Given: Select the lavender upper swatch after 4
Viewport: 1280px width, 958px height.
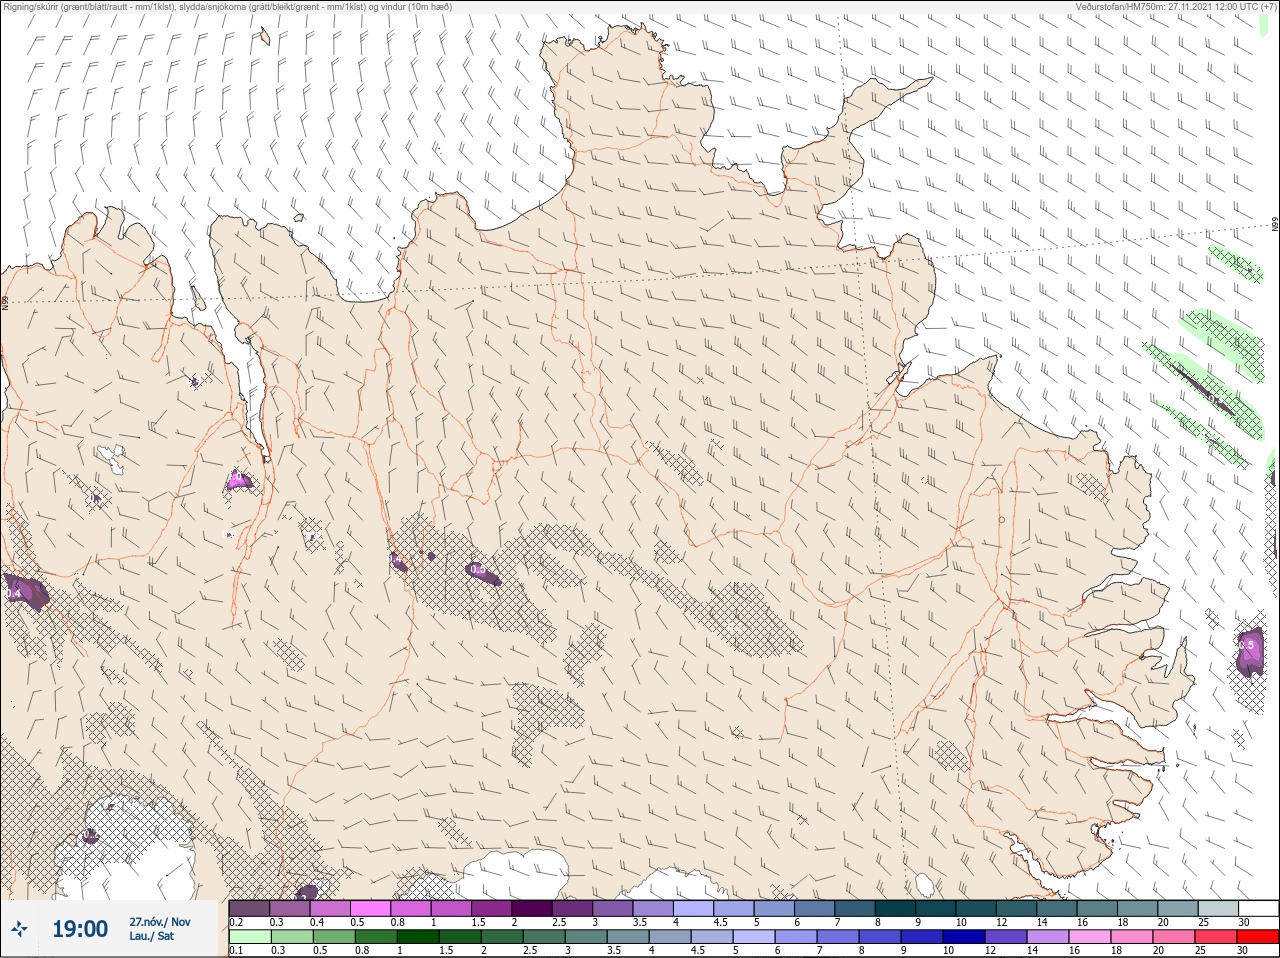Looking at the screenshot, I should click(x=694, y=908).
